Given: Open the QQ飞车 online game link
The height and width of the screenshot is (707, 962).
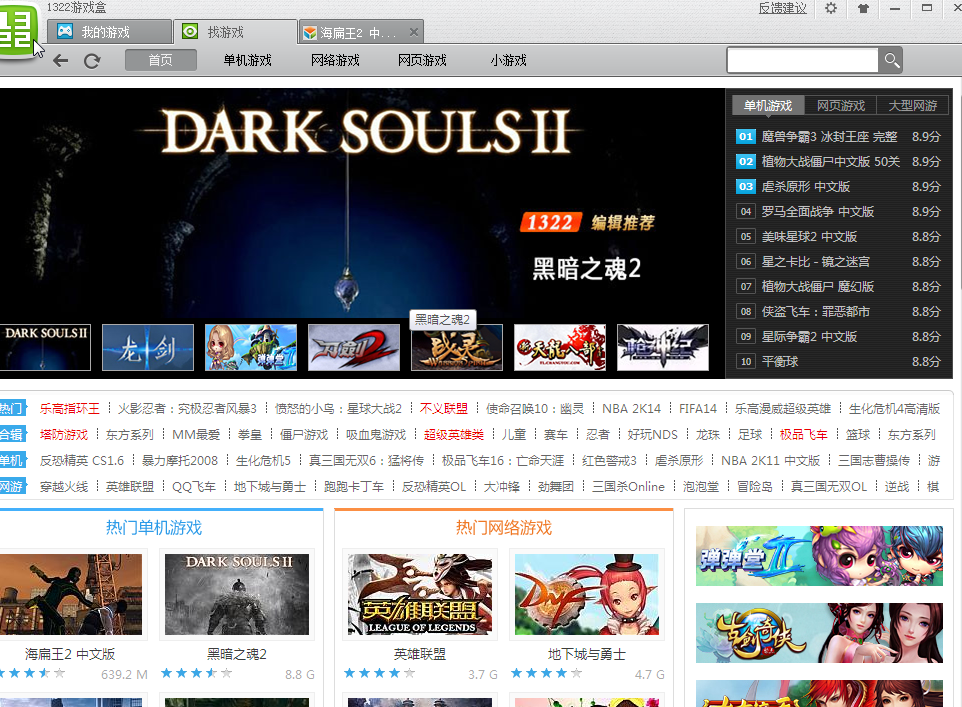Looking at the screenshot, I should coord(194,487).
